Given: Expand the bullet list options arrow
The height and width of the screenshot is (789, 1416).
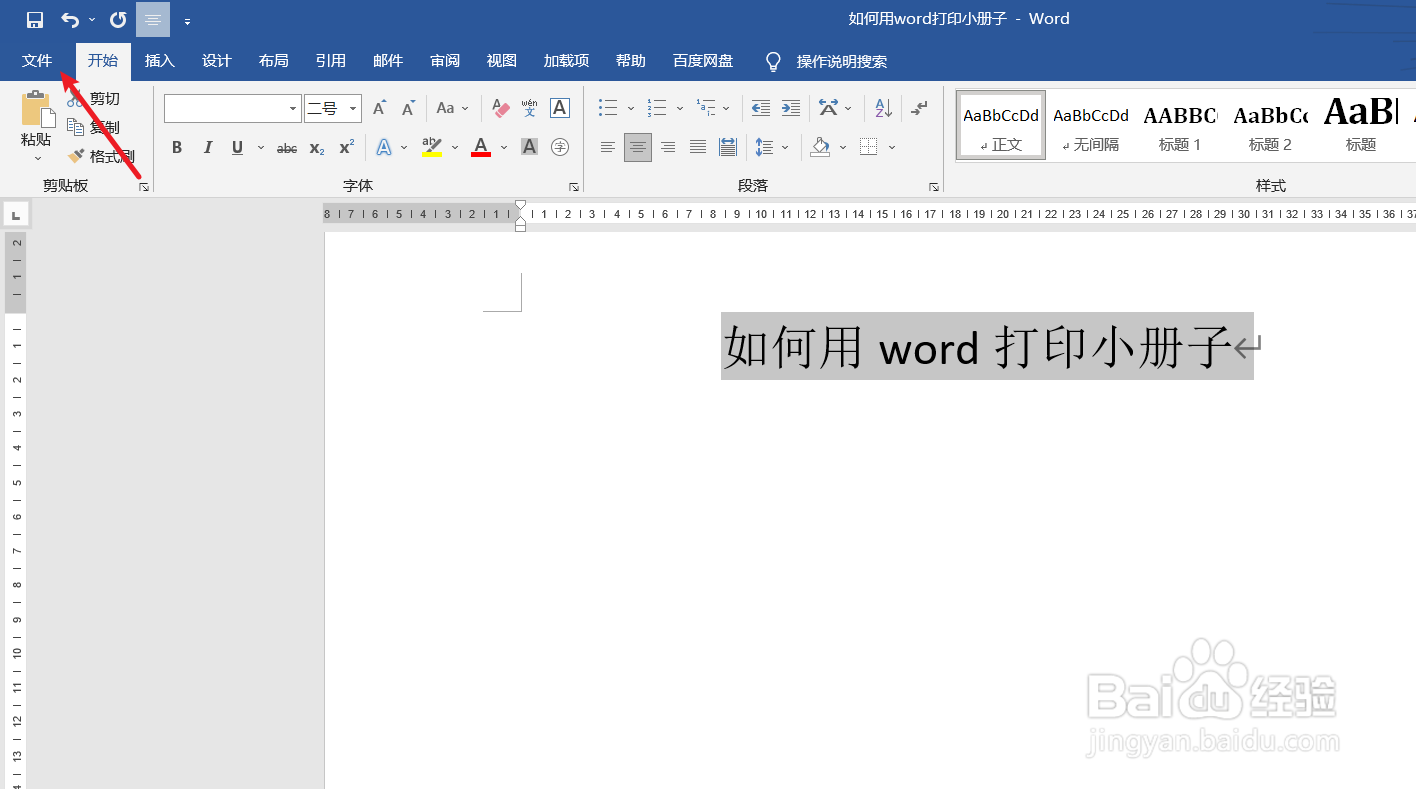Looking at the screenshot, I should point(630,107).
